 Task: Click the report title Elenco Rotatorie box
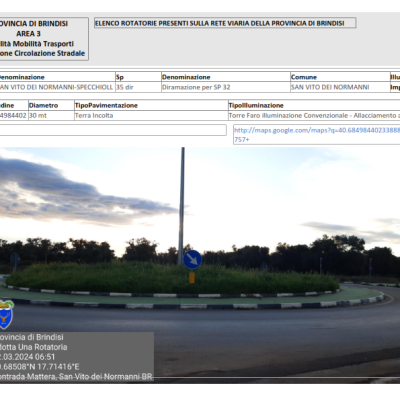point(225,23)
